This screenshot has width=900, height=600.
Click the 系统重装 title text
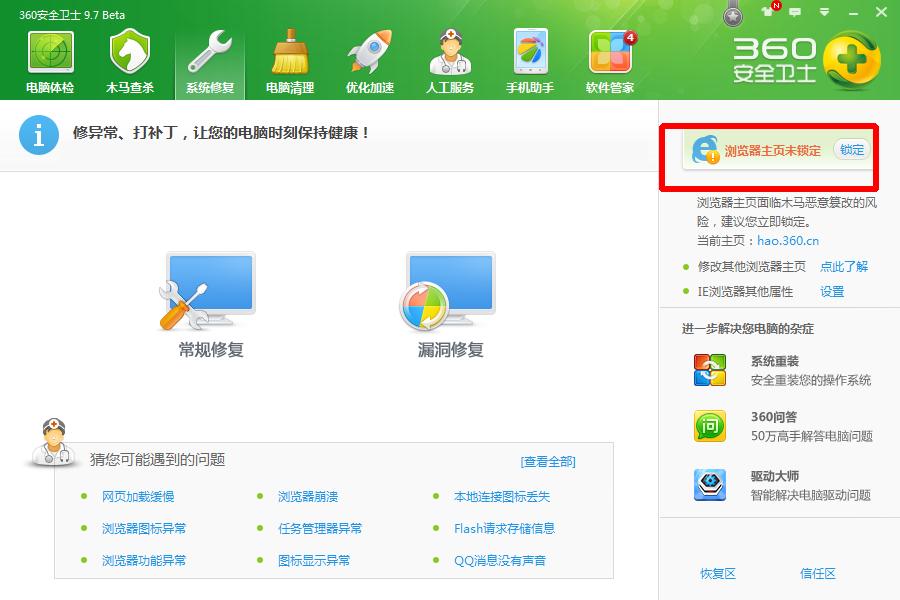tap(775, 361)
